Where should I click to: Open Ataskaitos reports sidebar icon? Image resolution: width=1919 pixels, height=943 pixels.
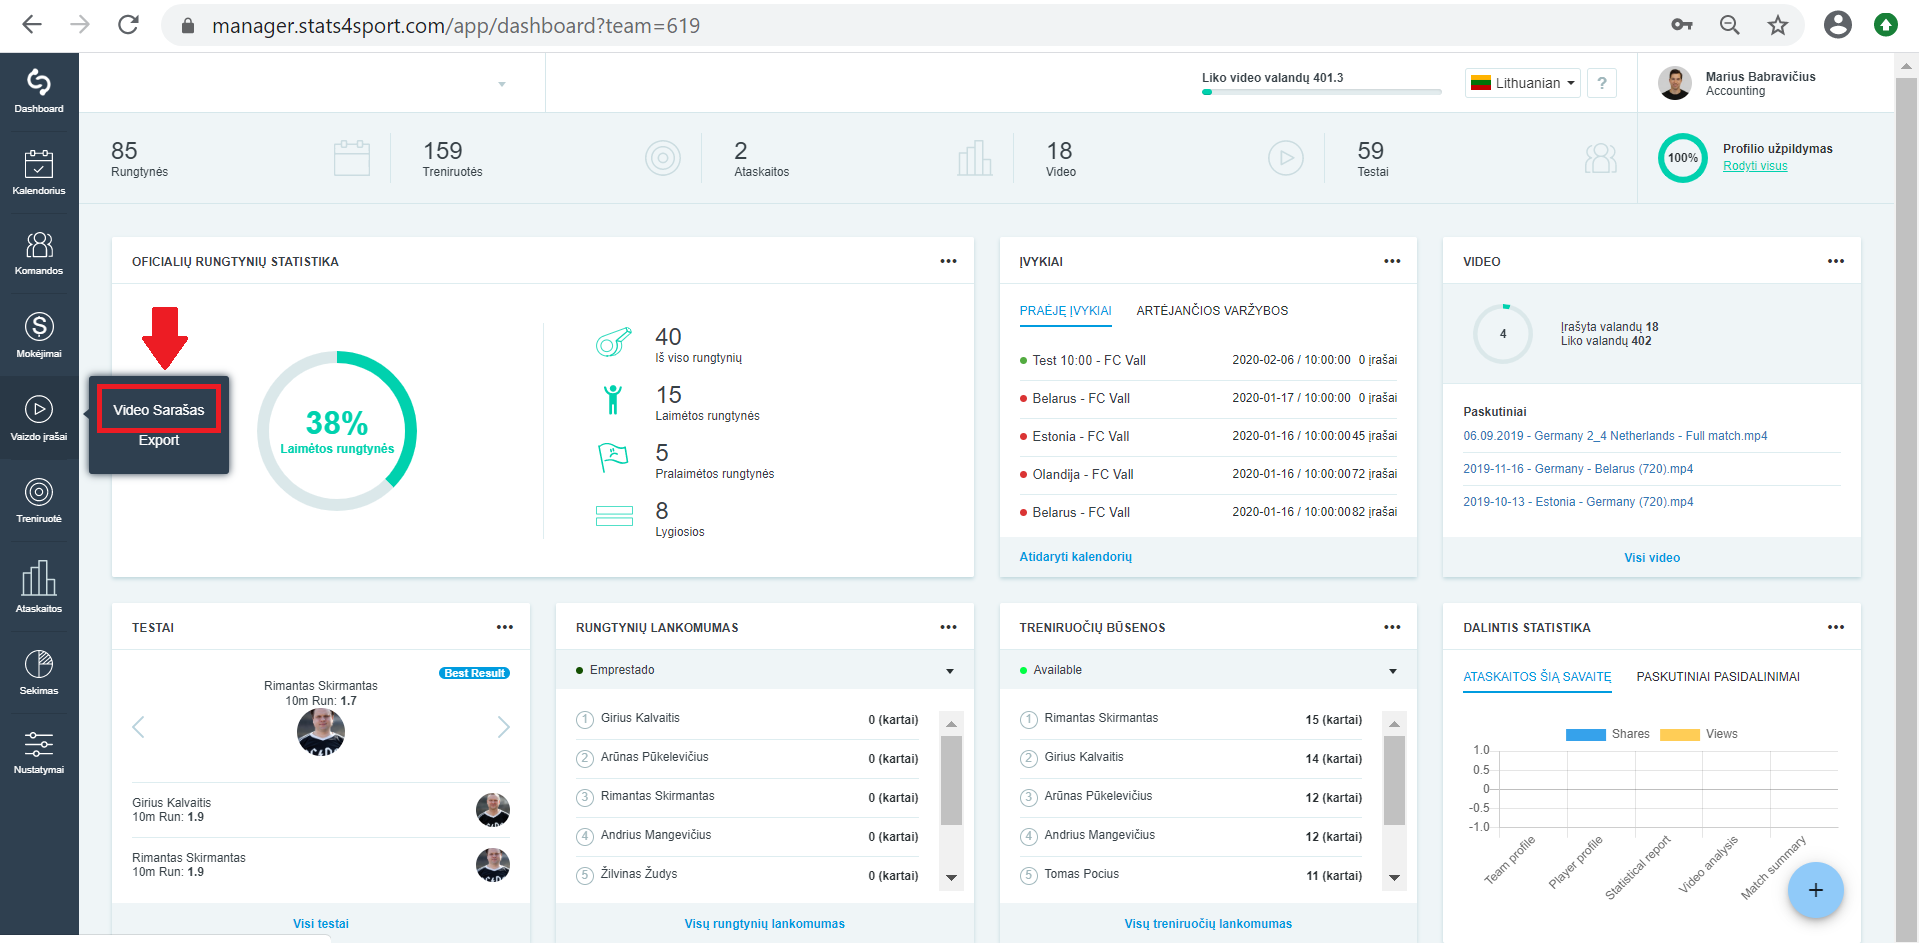click(x=39, y=586)
